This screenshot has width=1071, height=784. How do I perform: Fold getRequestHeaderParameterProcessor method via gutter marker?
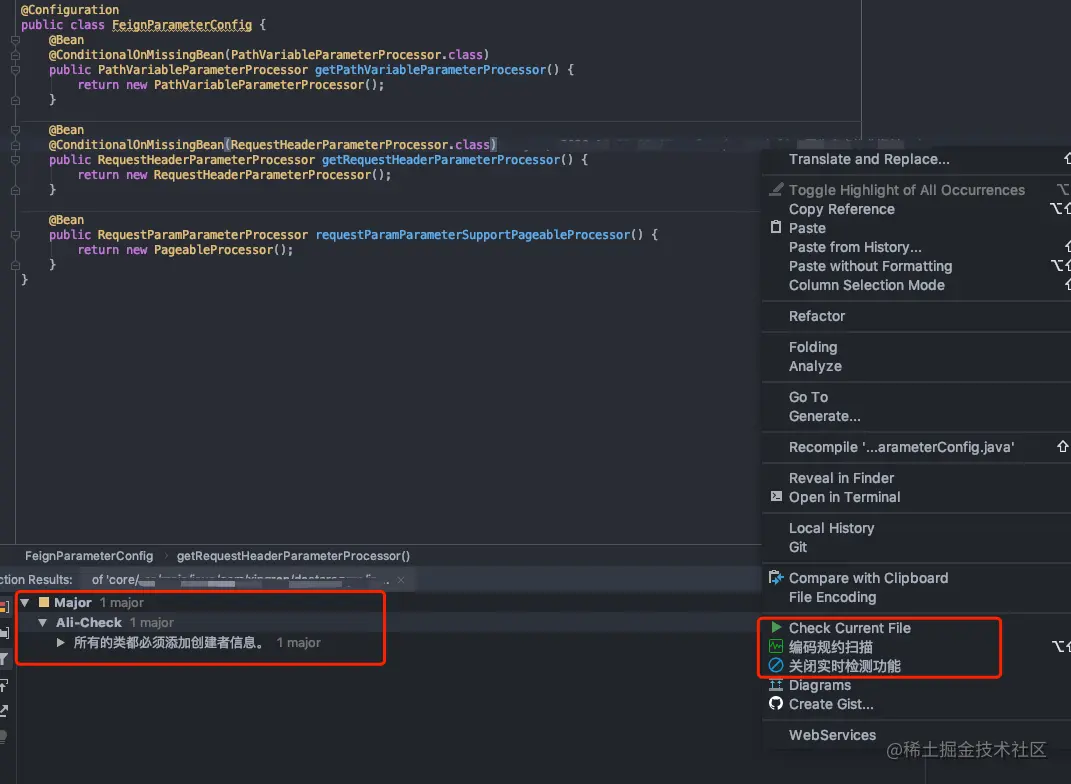[15, 160]
